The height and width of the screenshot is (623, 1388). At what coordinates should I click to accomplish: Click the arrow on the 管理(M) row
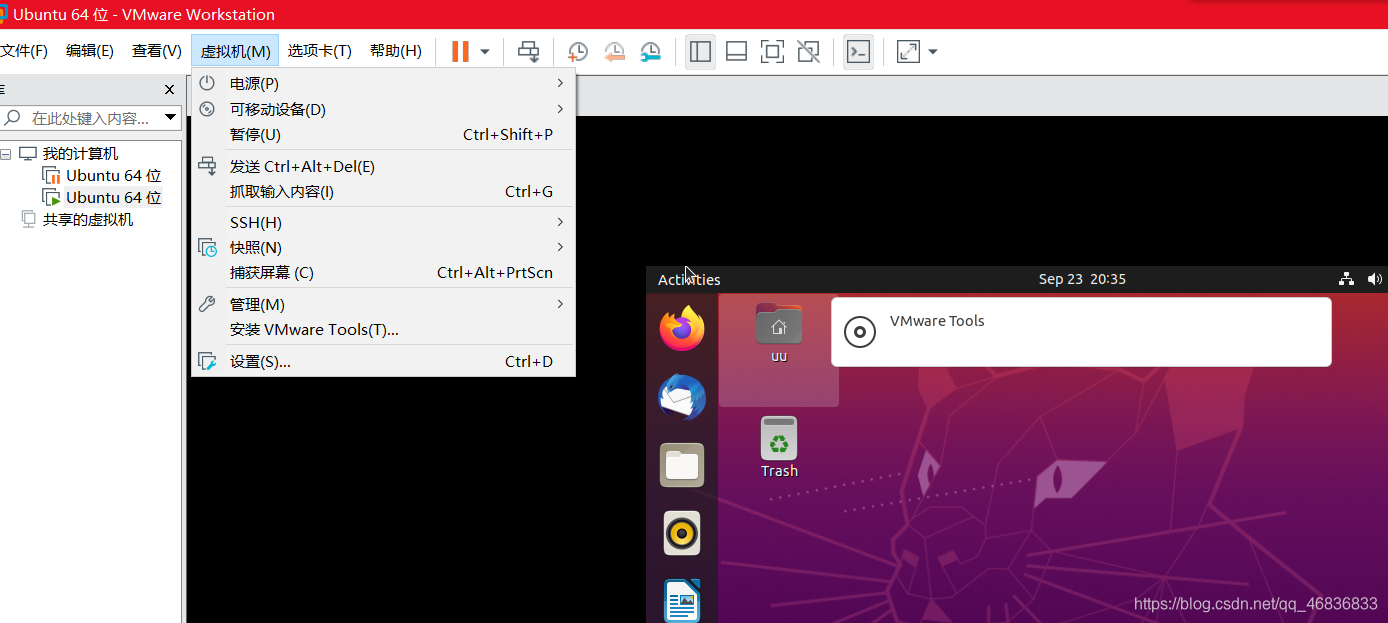560,303
